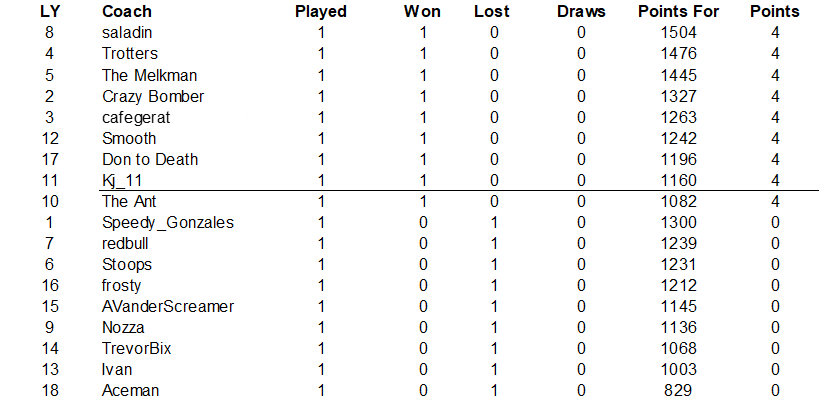Click the TrevorBix coach name
This screenshot has height=402, width=820.
138,348
